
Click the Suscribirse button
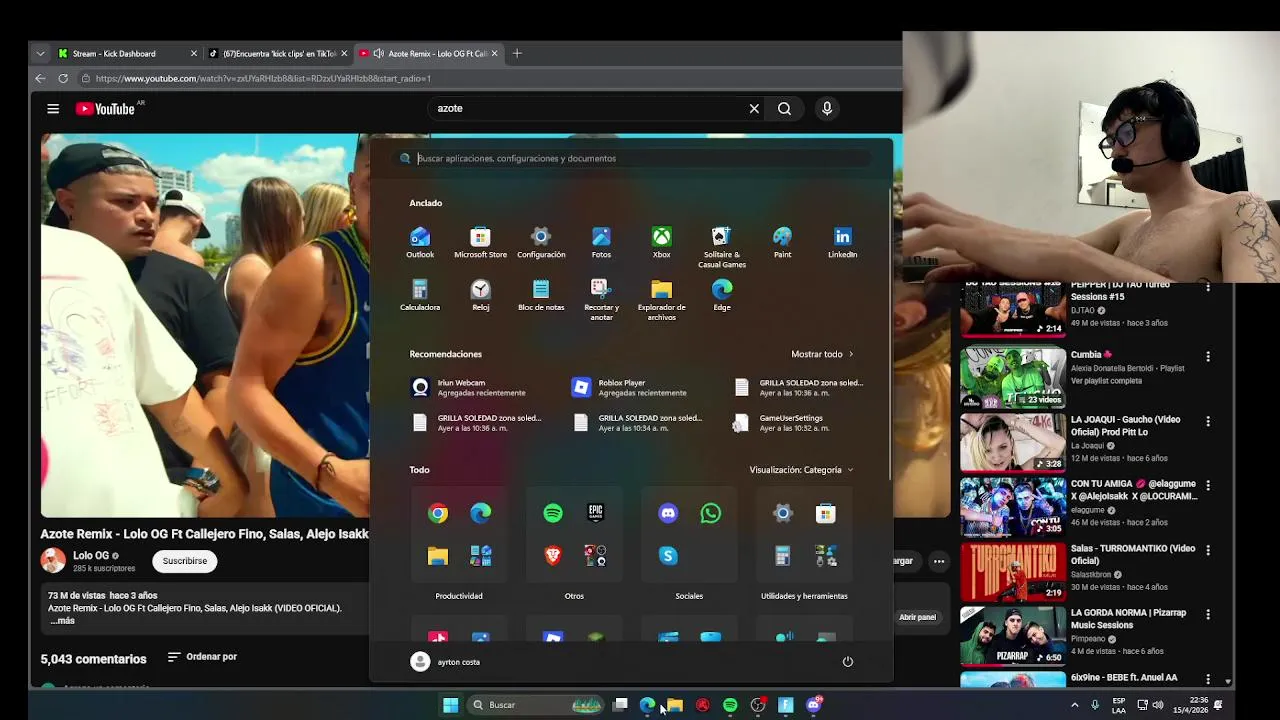(185, 561)
